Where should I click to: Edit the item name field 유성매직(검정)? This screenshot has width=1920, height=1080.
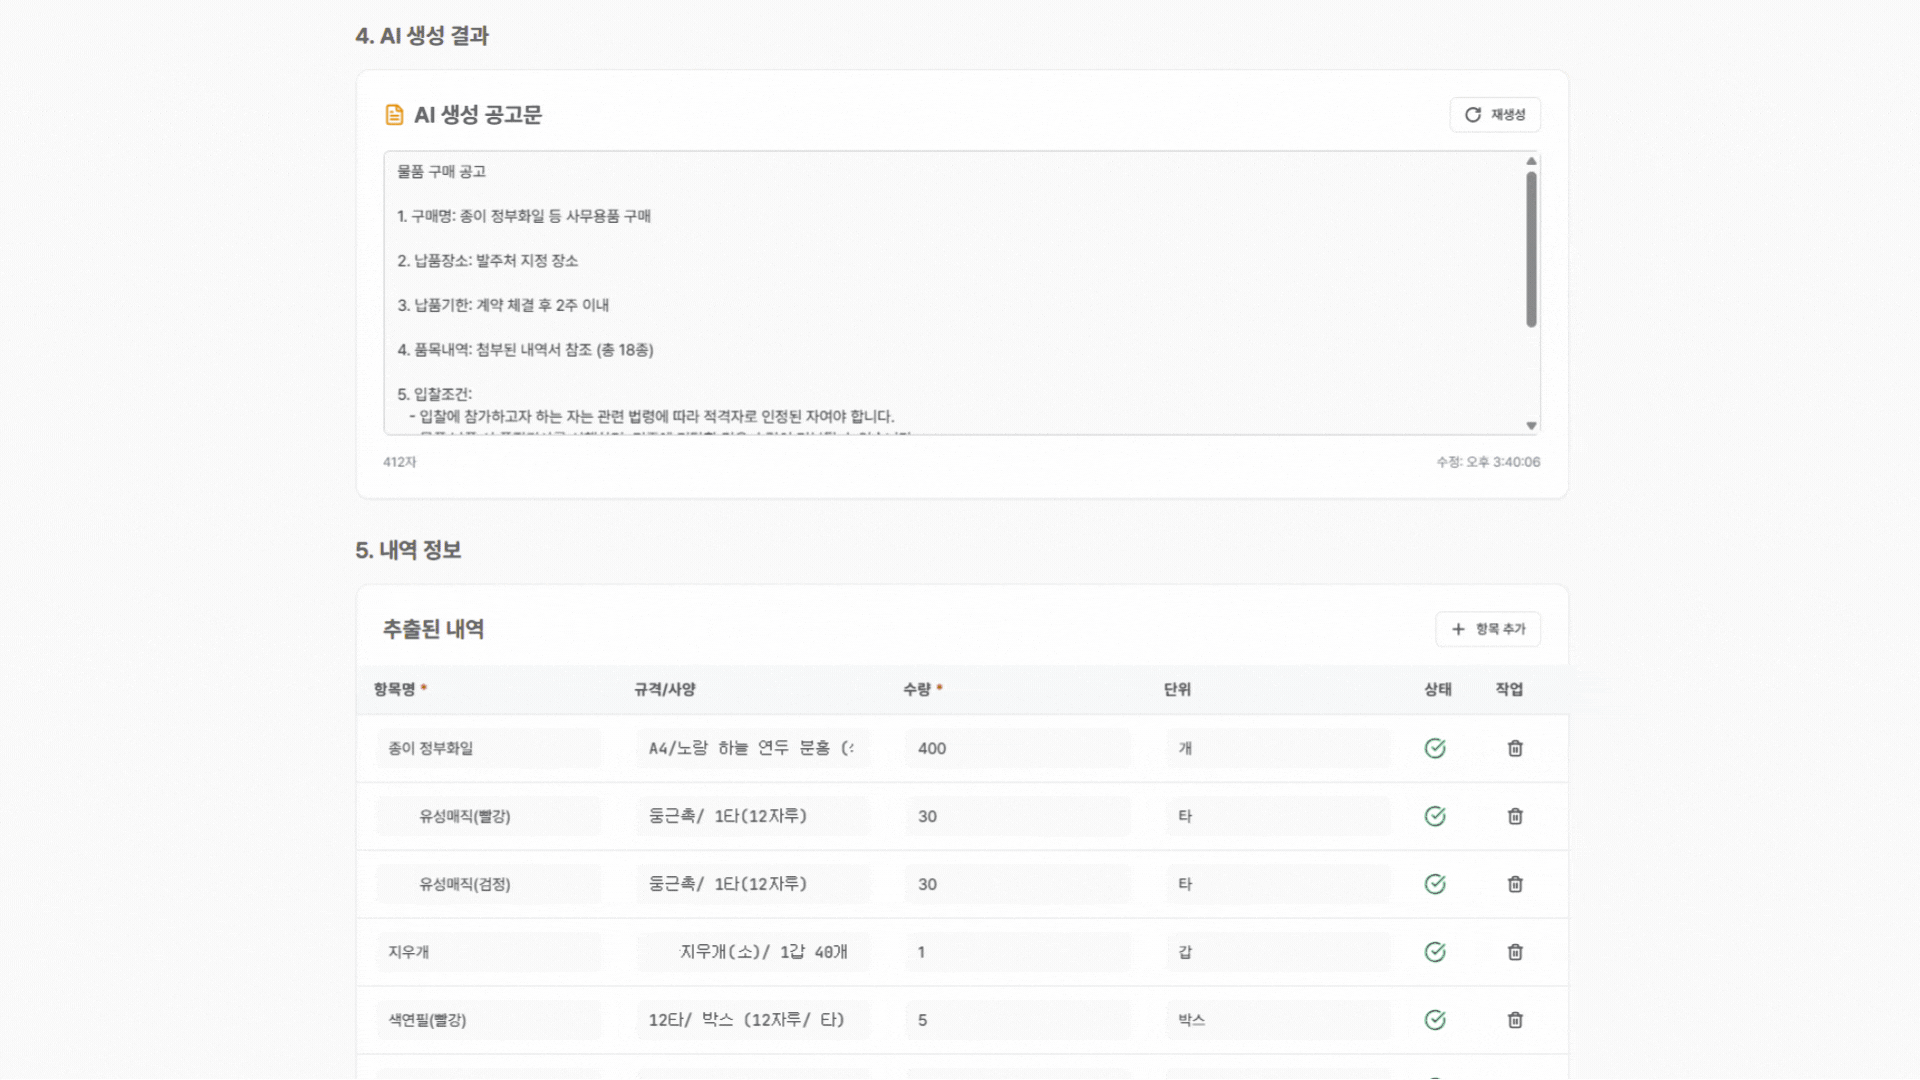pos(489,884)
